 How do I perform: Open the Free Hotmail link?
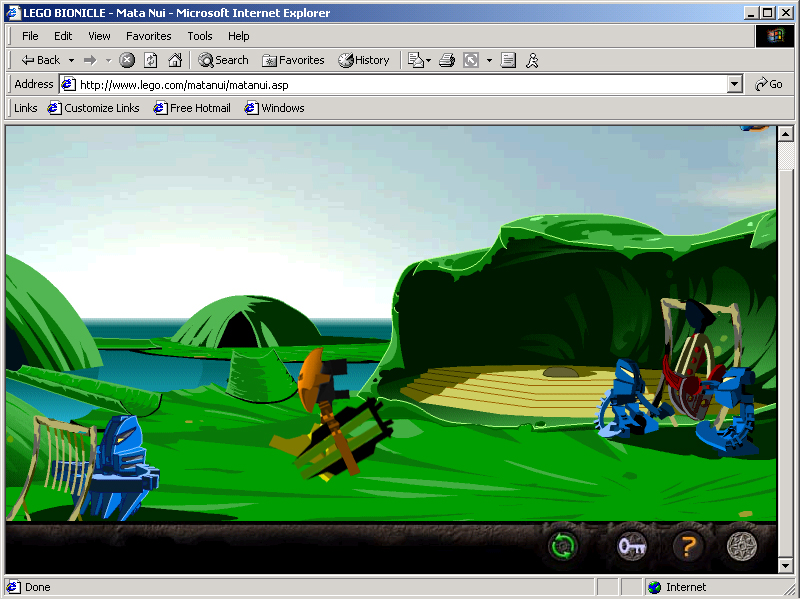(192, 108)
